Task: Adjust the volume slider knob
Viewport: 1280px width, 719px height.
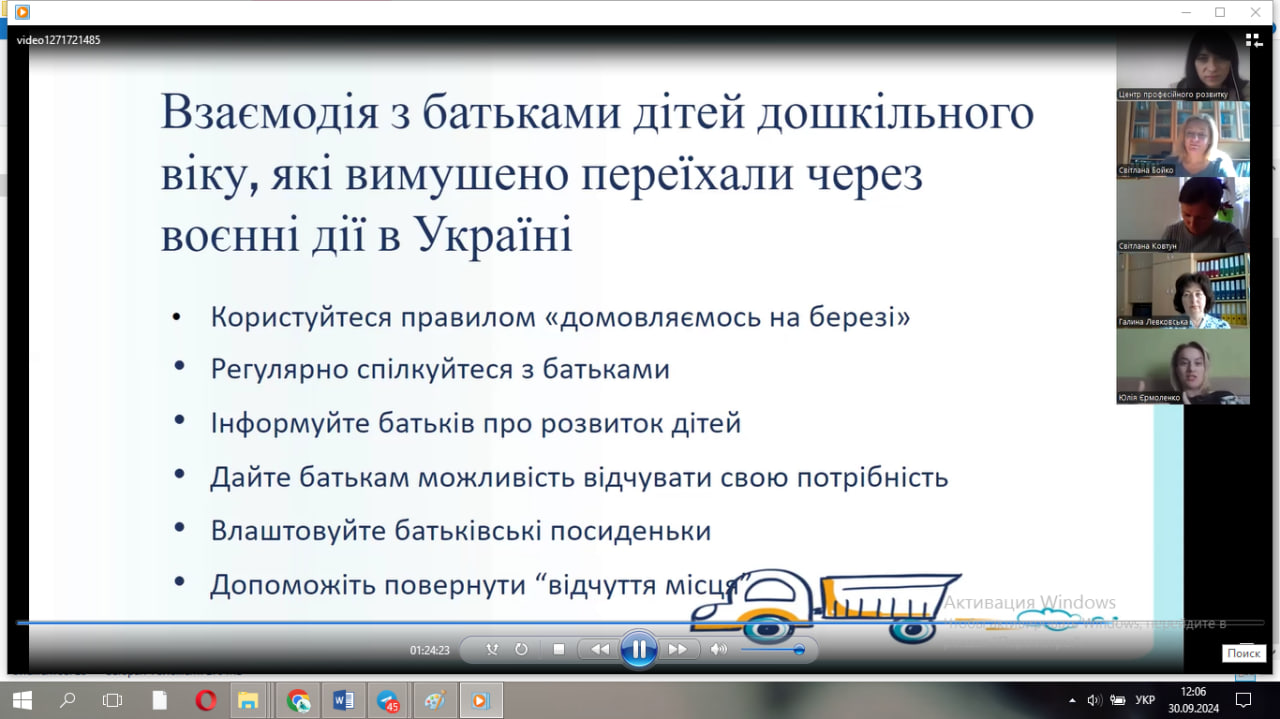Action: [x=798, y=650]
